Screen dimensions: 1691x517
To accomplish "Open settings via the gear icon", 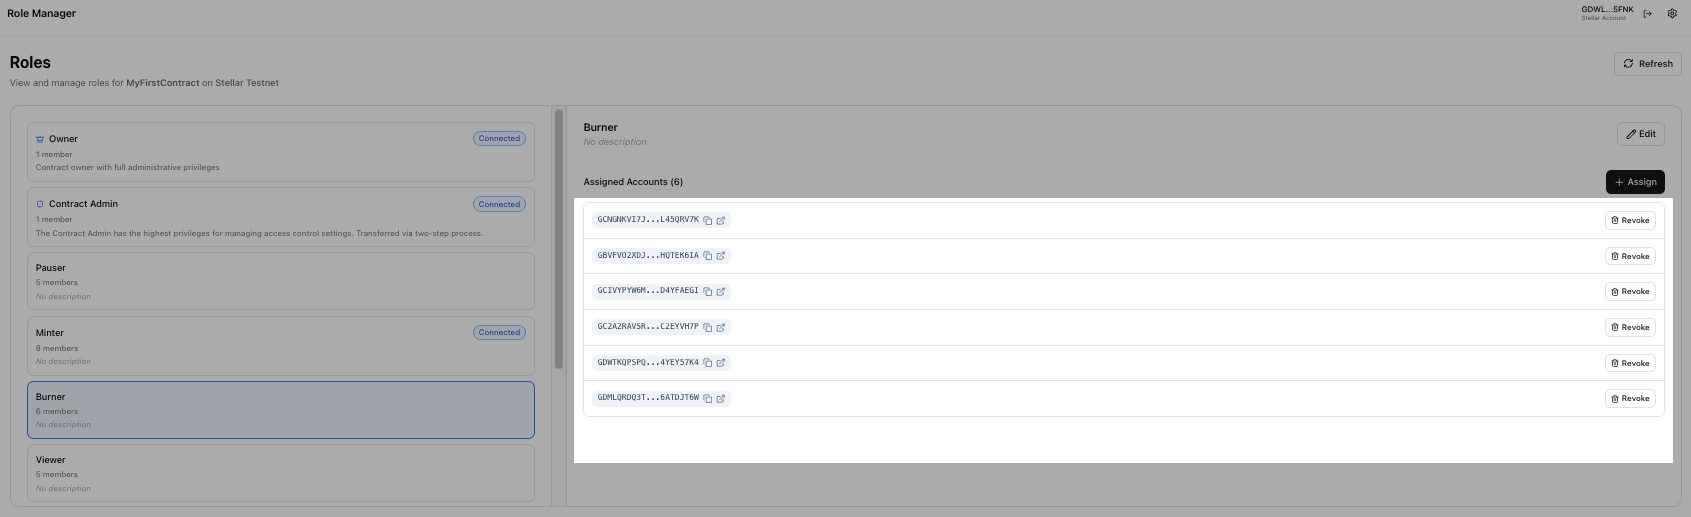I will tap(1672, 14).
